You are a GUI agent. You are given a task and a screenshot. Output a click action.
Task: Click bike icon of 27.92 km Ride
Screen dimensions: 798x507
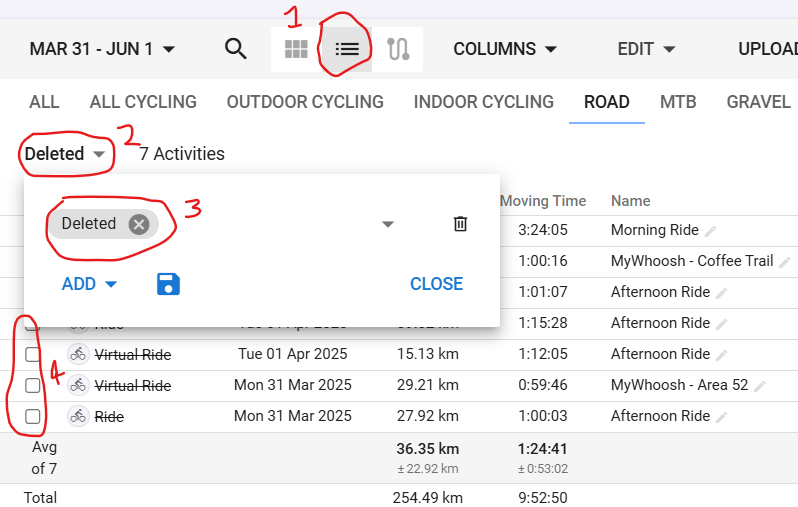pos(78,416)
